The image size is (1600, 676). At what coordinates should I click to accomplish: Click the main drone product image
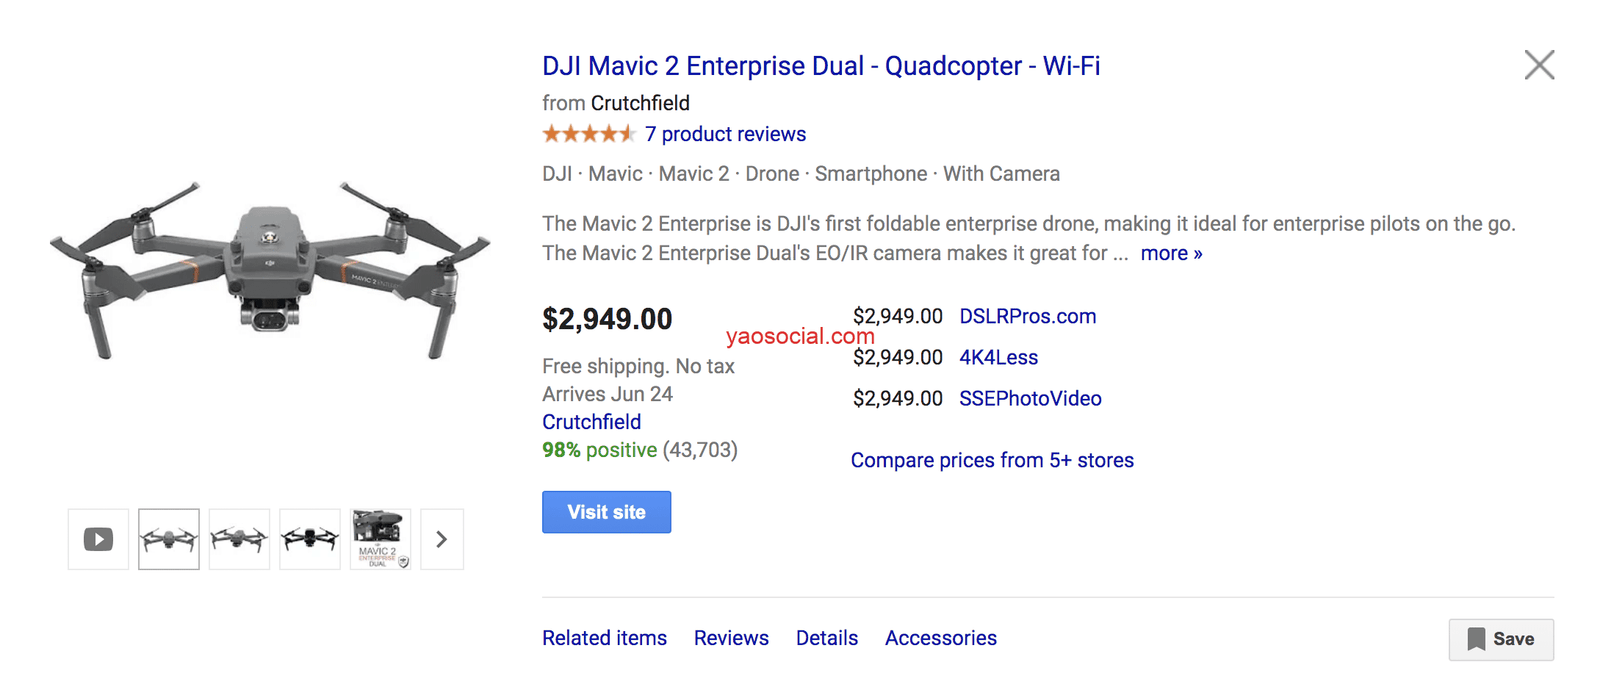(270, 272)
